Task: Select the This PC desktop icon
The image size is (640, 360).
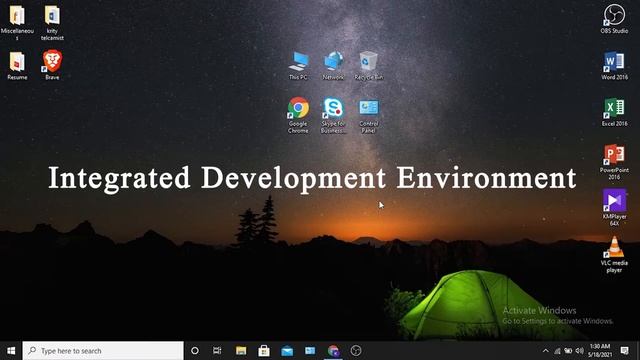Action: (298, 65)
